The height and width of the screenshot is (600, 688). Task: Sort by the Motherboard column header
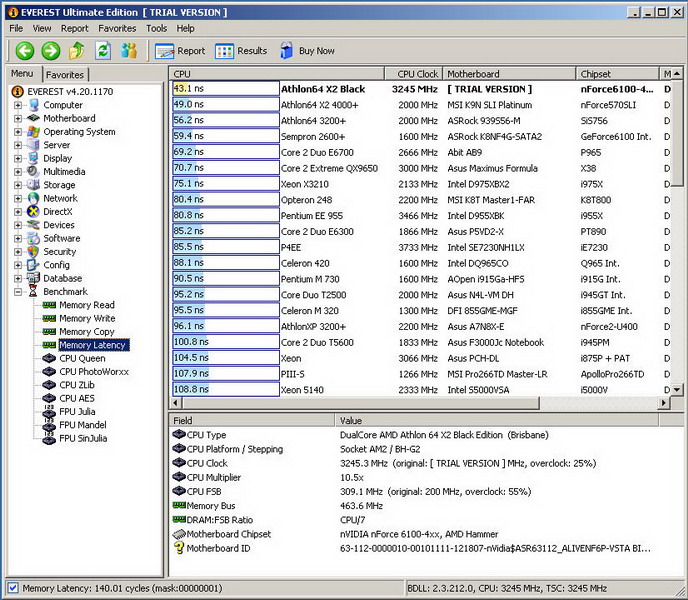click(509, 74)
